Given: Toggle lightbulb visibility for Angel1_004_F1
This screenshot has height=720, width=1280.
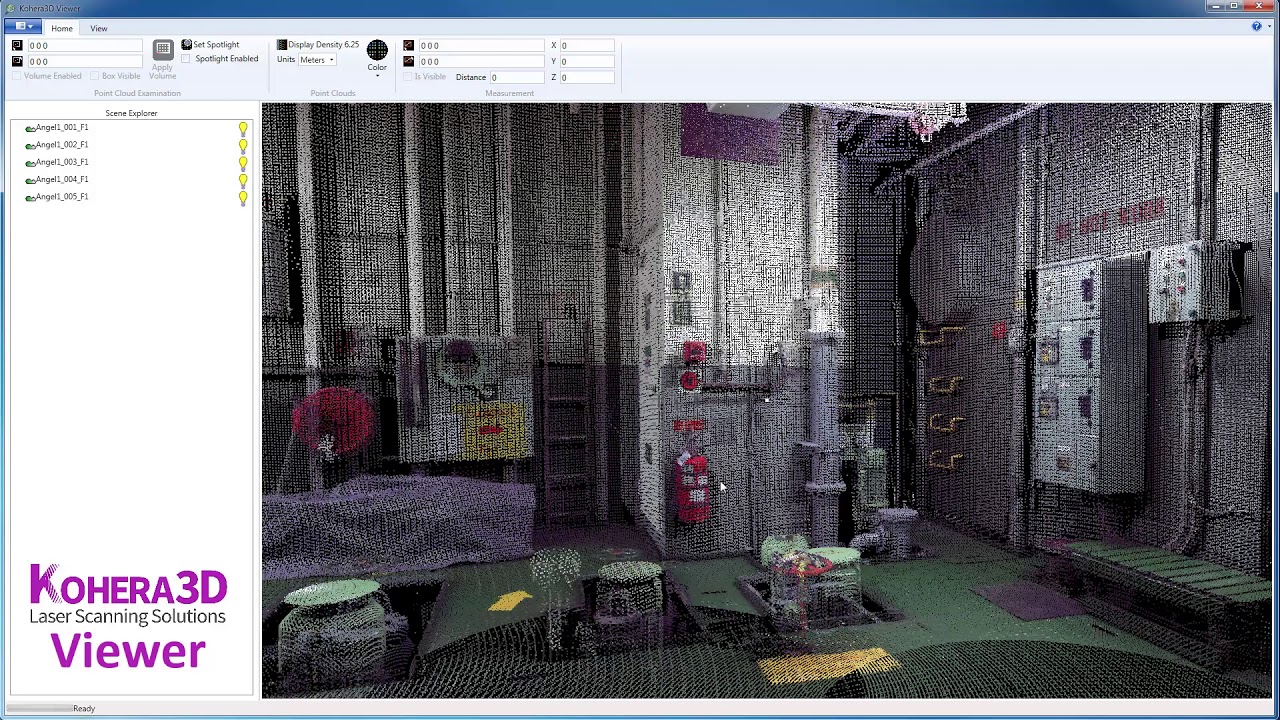Looking at the screenshot, I should tap(243, 181).
